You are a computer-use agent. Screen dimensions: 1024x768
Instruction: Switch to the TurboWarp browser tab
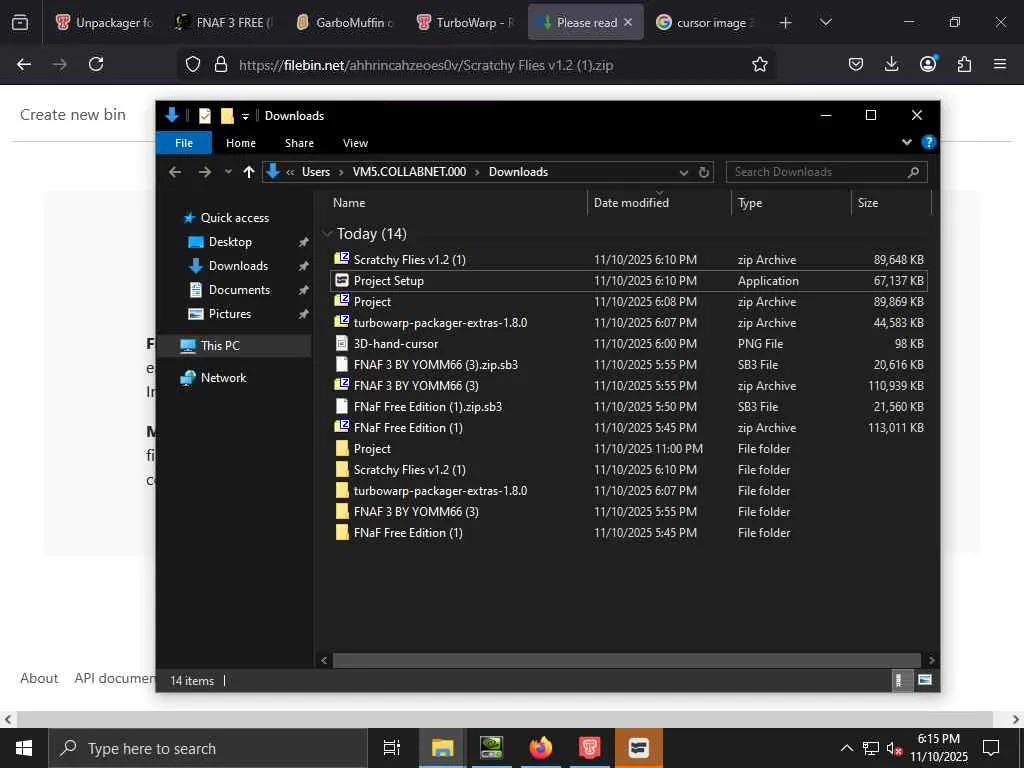[466, 22]
